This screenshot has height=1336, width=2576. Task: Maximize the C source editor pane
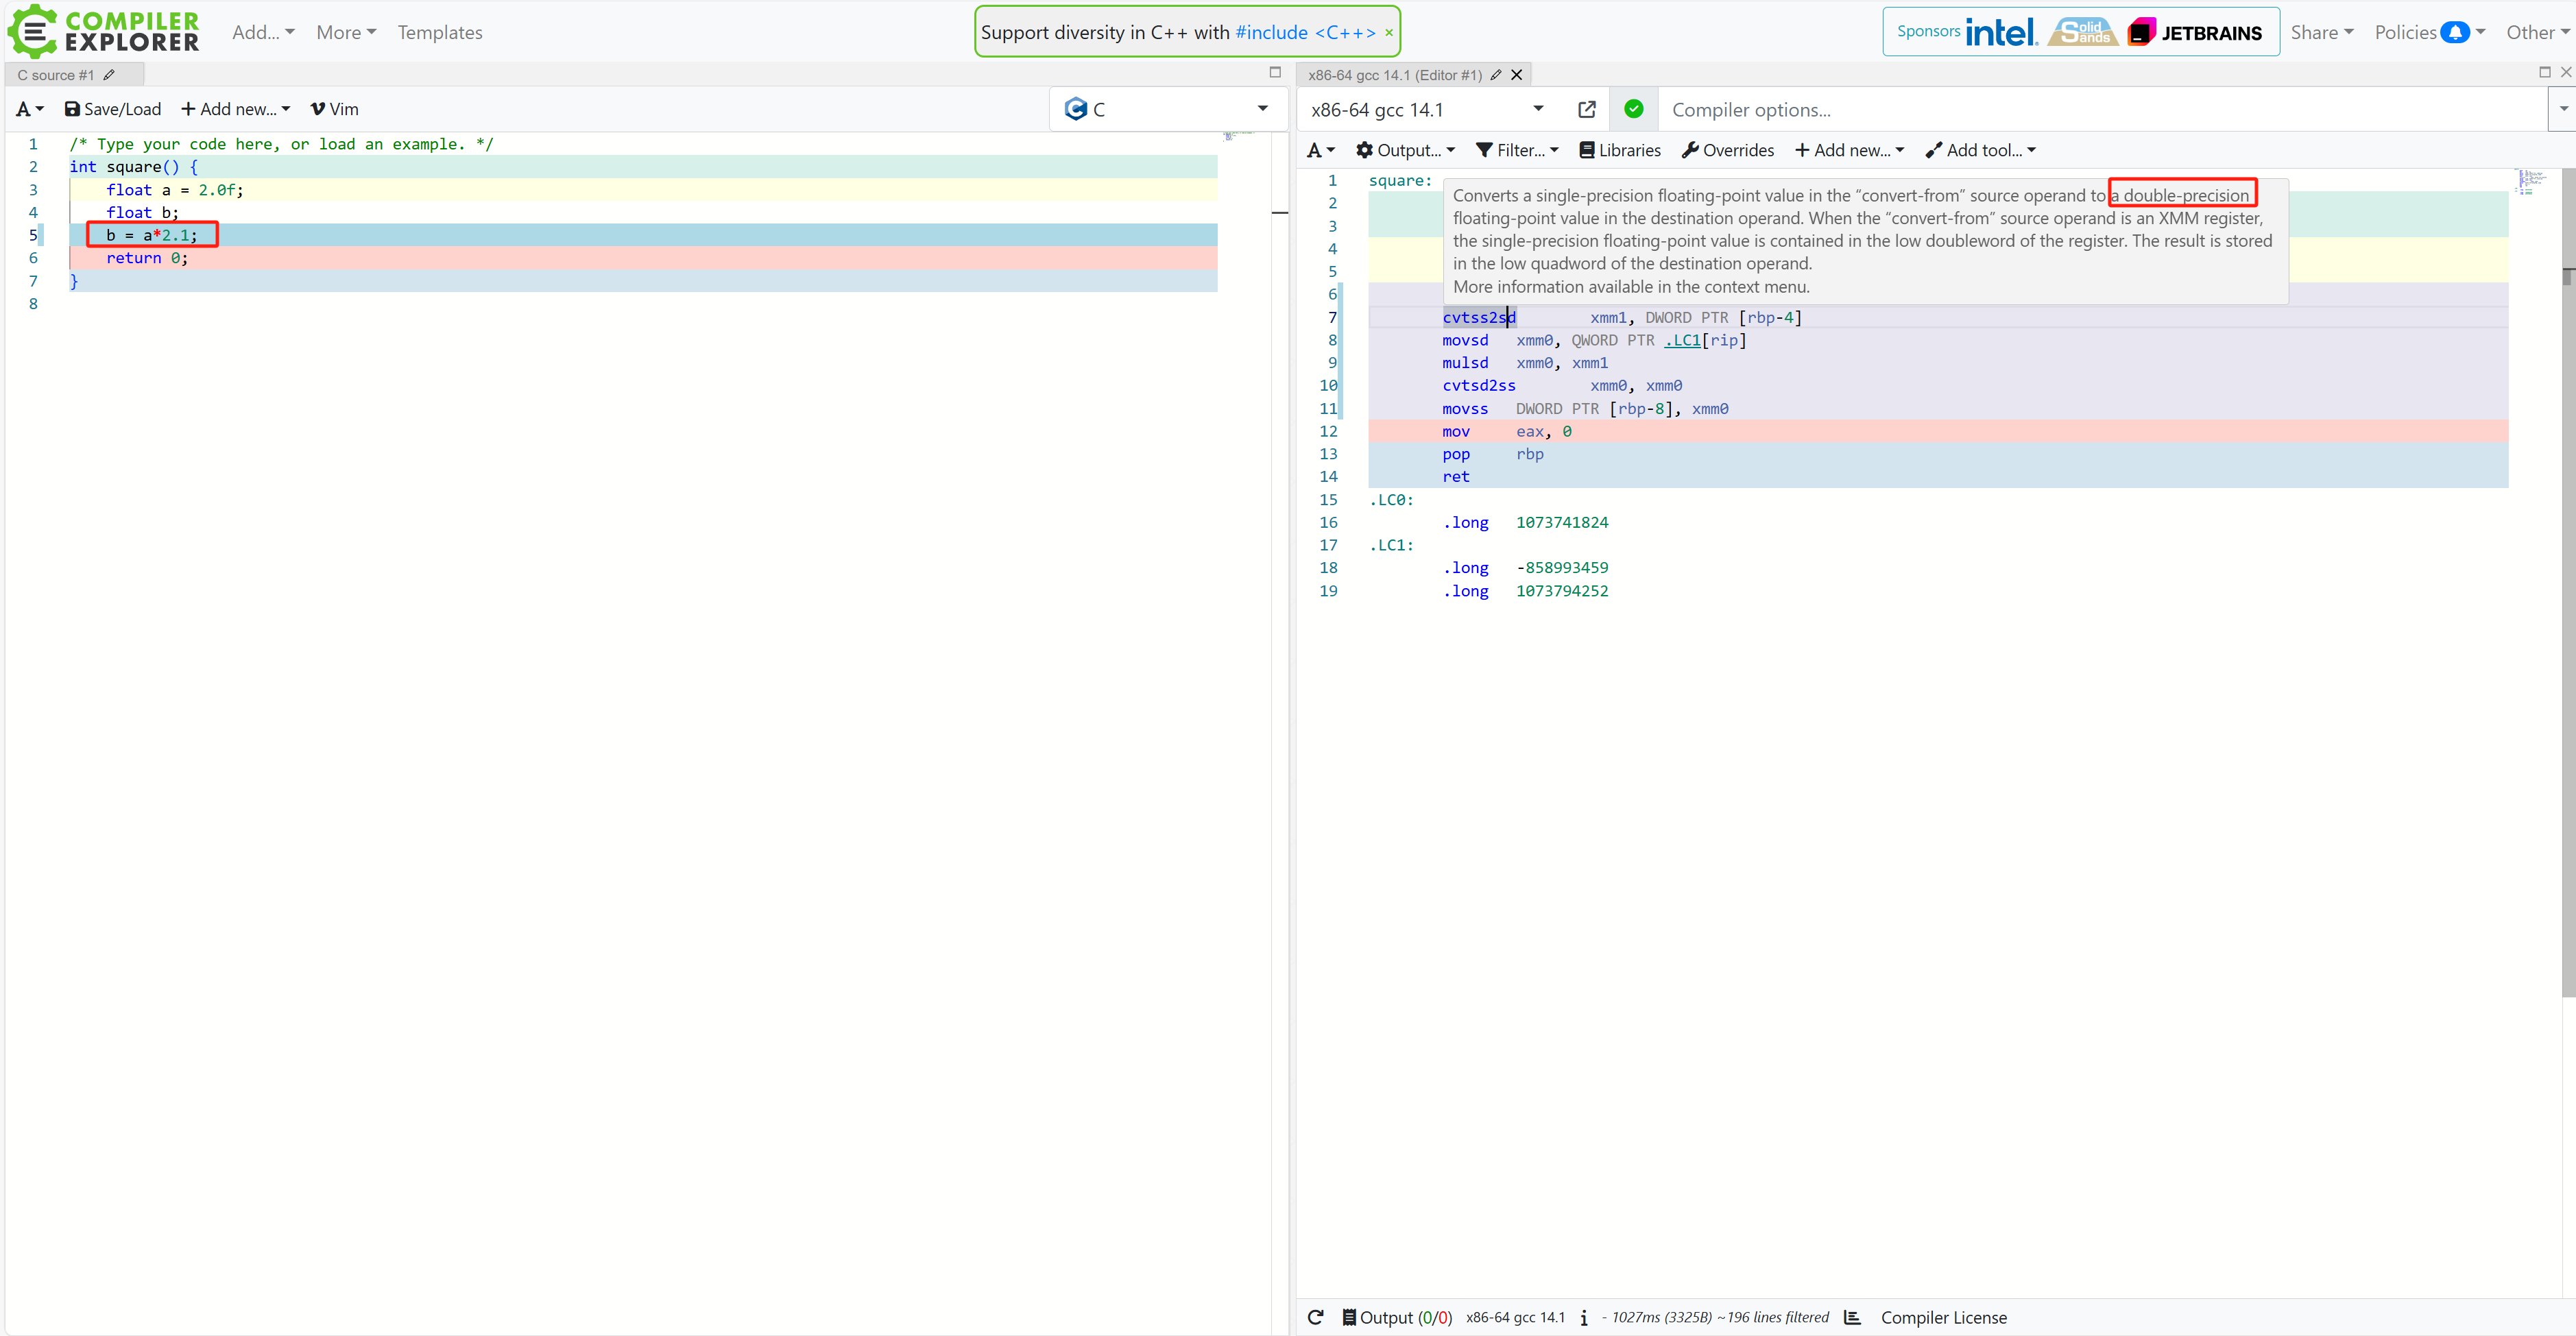1274,72
